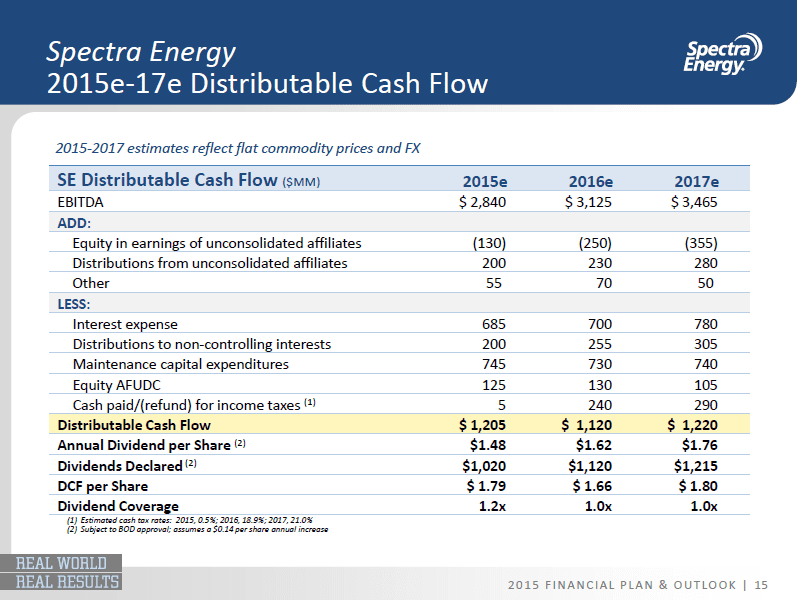
Task: Click the 2017e column header
Action: 696,181
